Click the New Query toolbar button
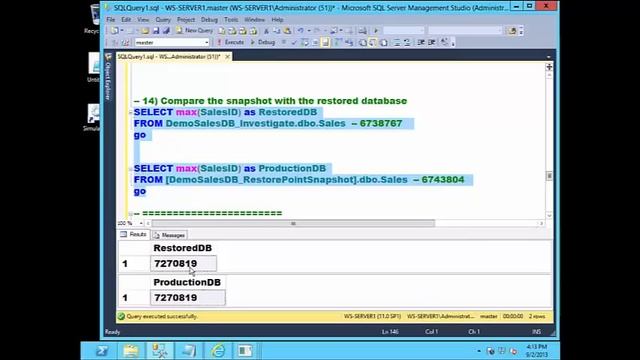The width and height of the screenshot is (640, 360). [x=194, y=31]
